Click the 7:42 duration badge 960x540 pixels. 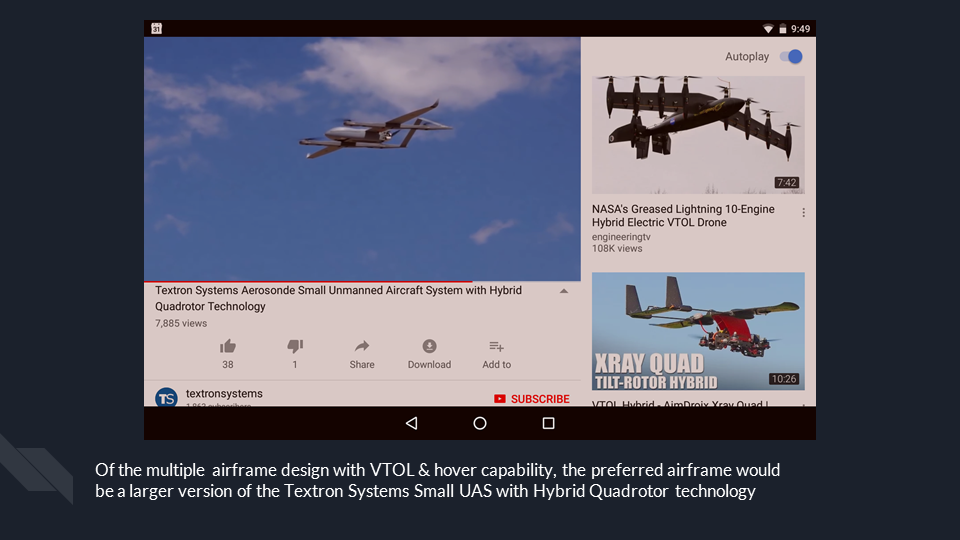tap(786, 182)
